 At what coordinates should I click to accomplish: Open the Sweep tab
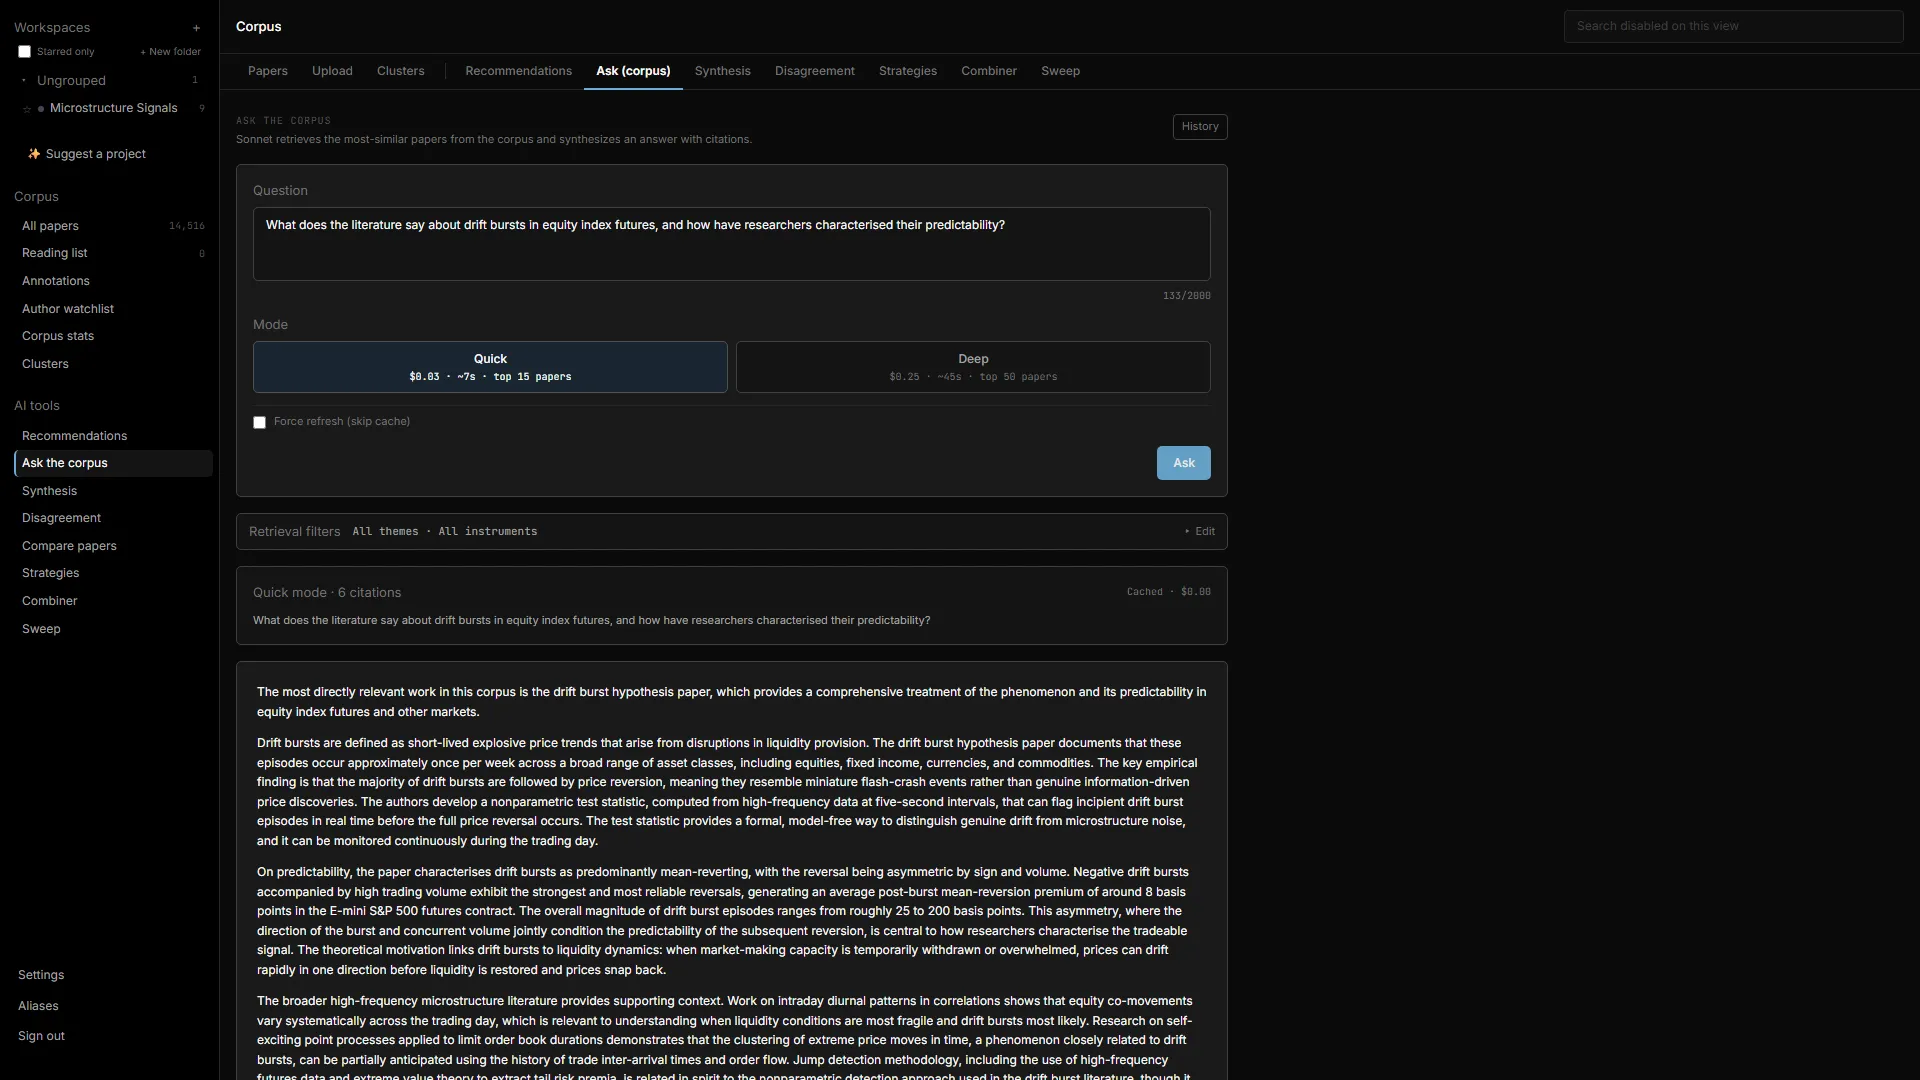click(1060, 71)
